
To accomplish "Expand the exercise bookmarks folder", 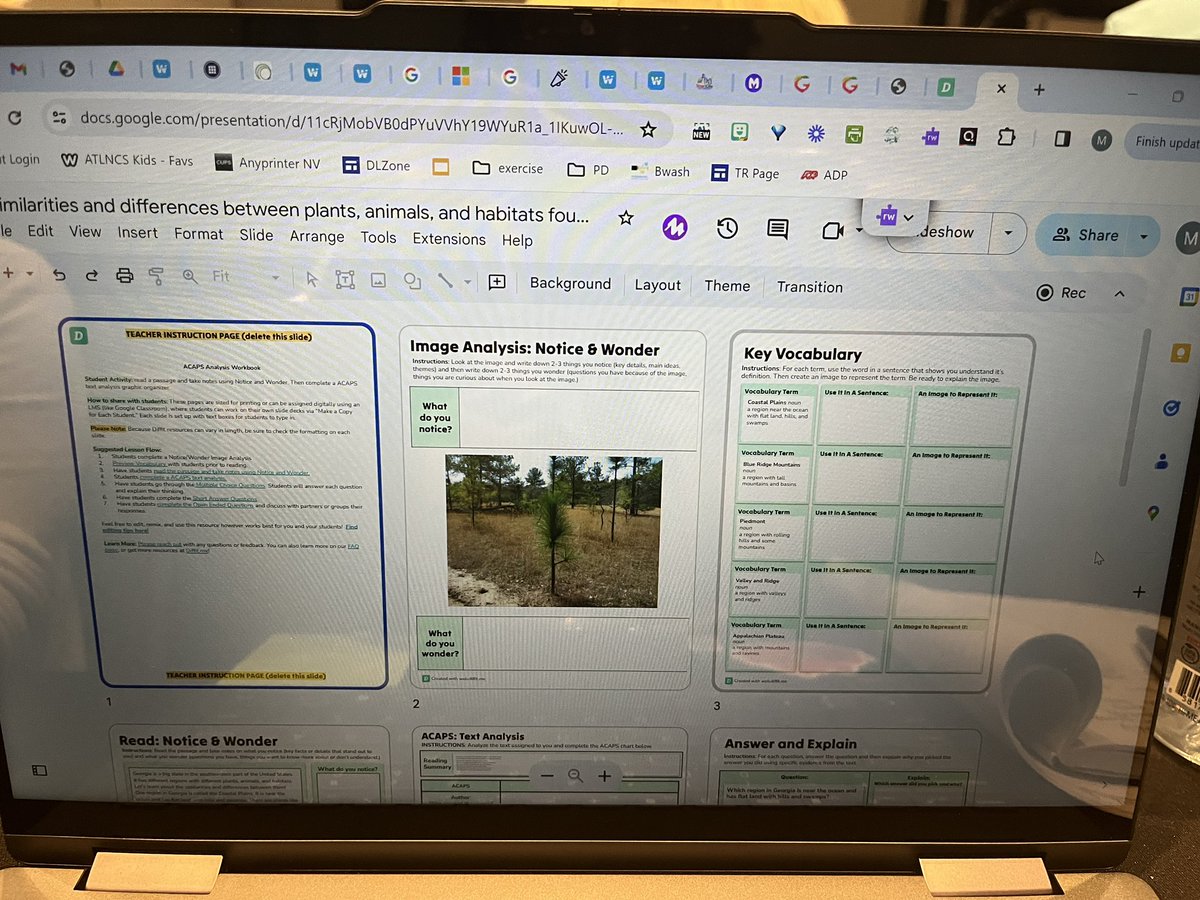I will click(x=507, y=168).
